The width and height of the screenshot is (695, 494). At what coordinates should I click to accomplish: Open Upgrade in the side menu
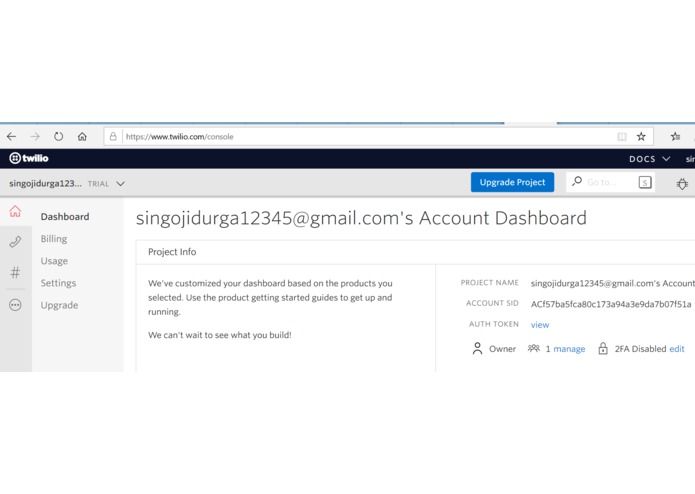pyautogui.click(x=59, y=305)
